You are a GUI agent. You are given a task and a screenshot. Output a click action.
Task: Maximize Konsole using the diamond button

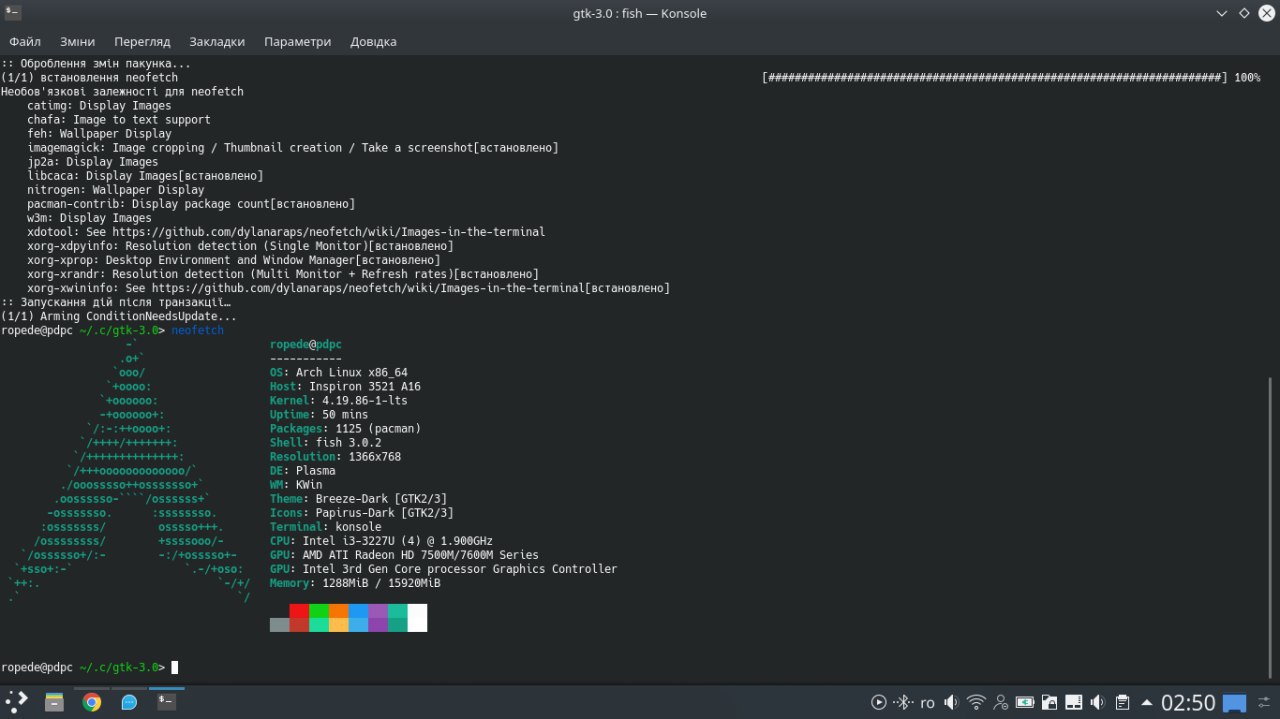1244,14
